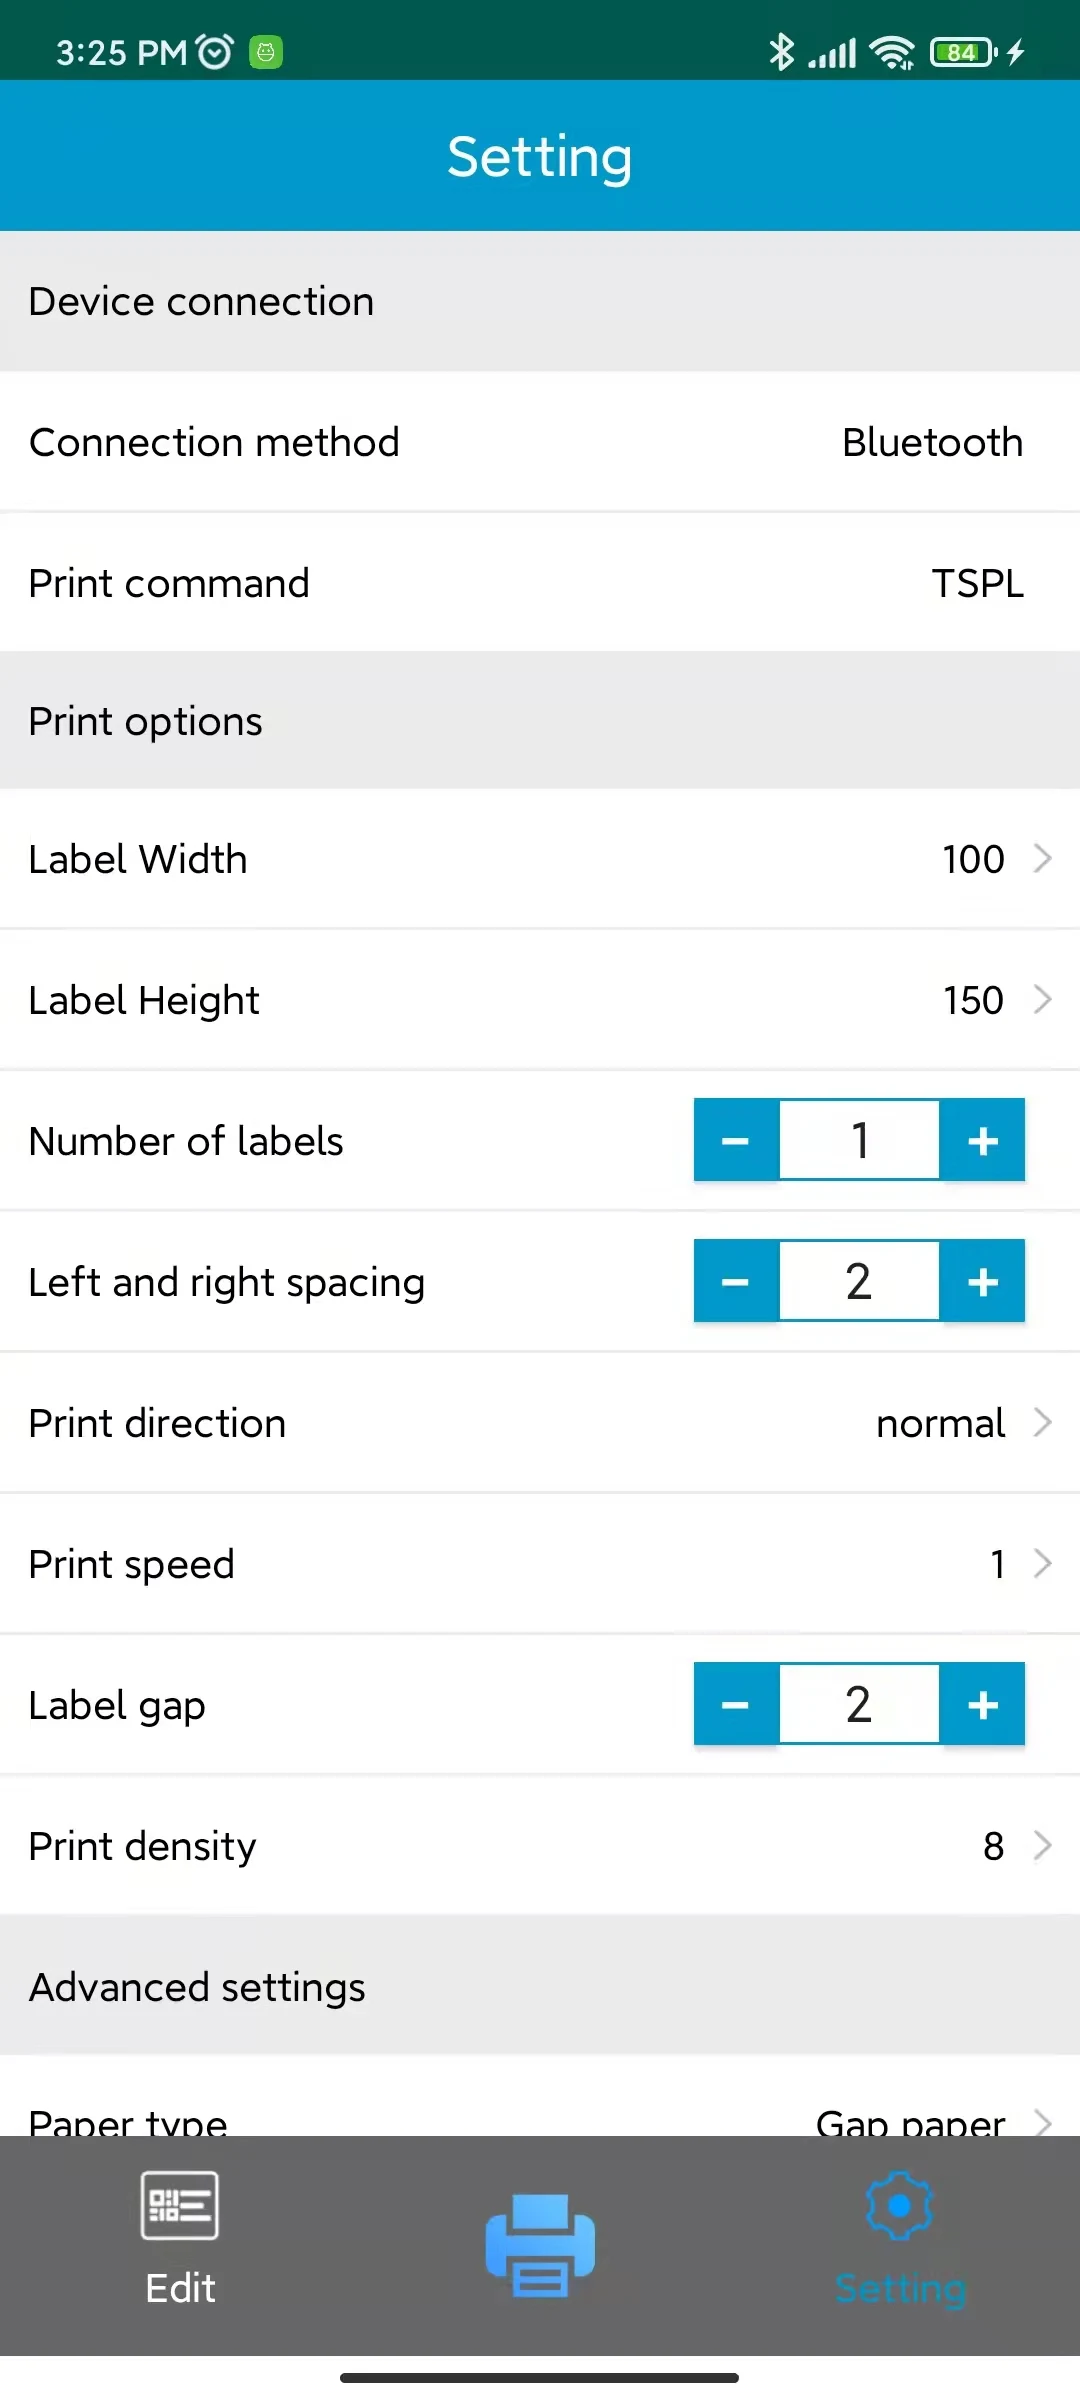The image size is (1080, 2400).
Task: Edit the Number of labels value field
Action: [x=859, y=1140]
